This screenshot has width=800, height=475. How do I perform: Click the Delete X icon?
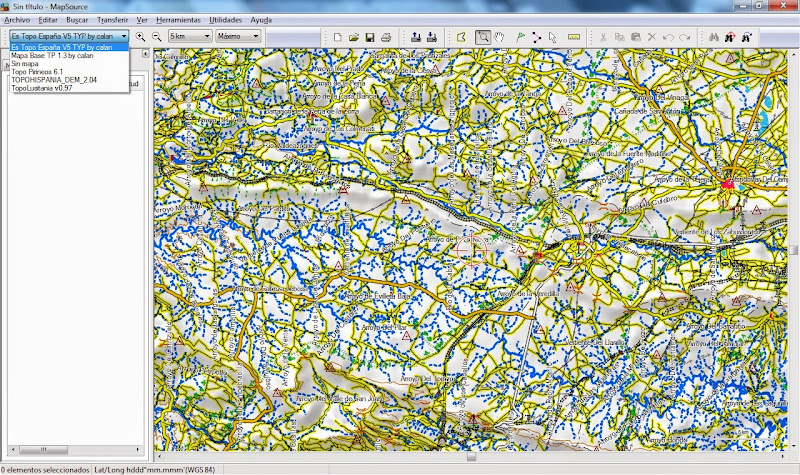coord(652,37)
